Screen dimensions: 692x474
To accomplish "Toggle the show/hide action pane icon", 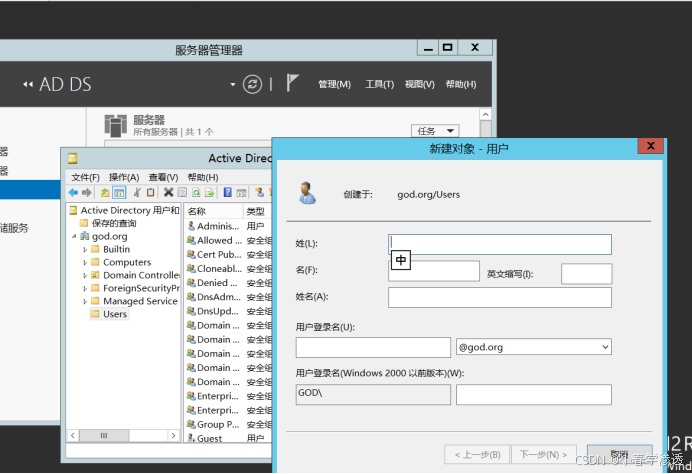I will tap(241, 192).
